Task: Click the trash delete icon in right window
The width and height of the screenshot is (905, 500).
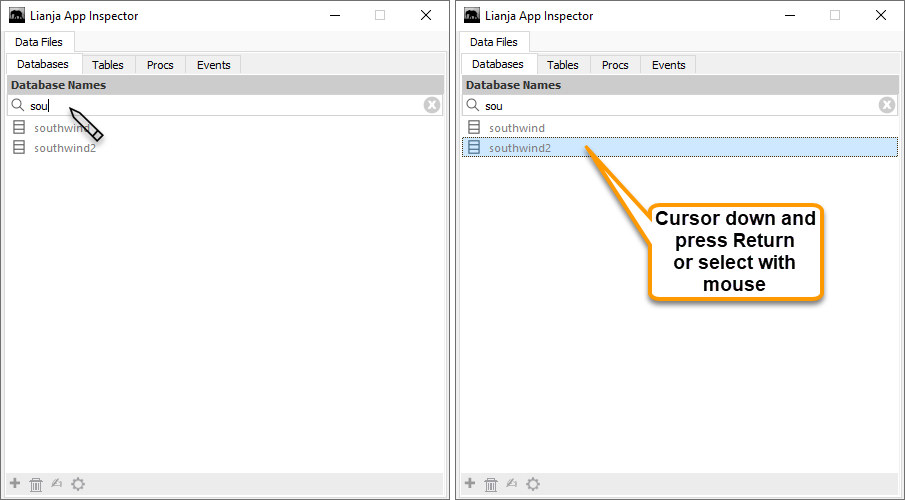Action: 491,484
